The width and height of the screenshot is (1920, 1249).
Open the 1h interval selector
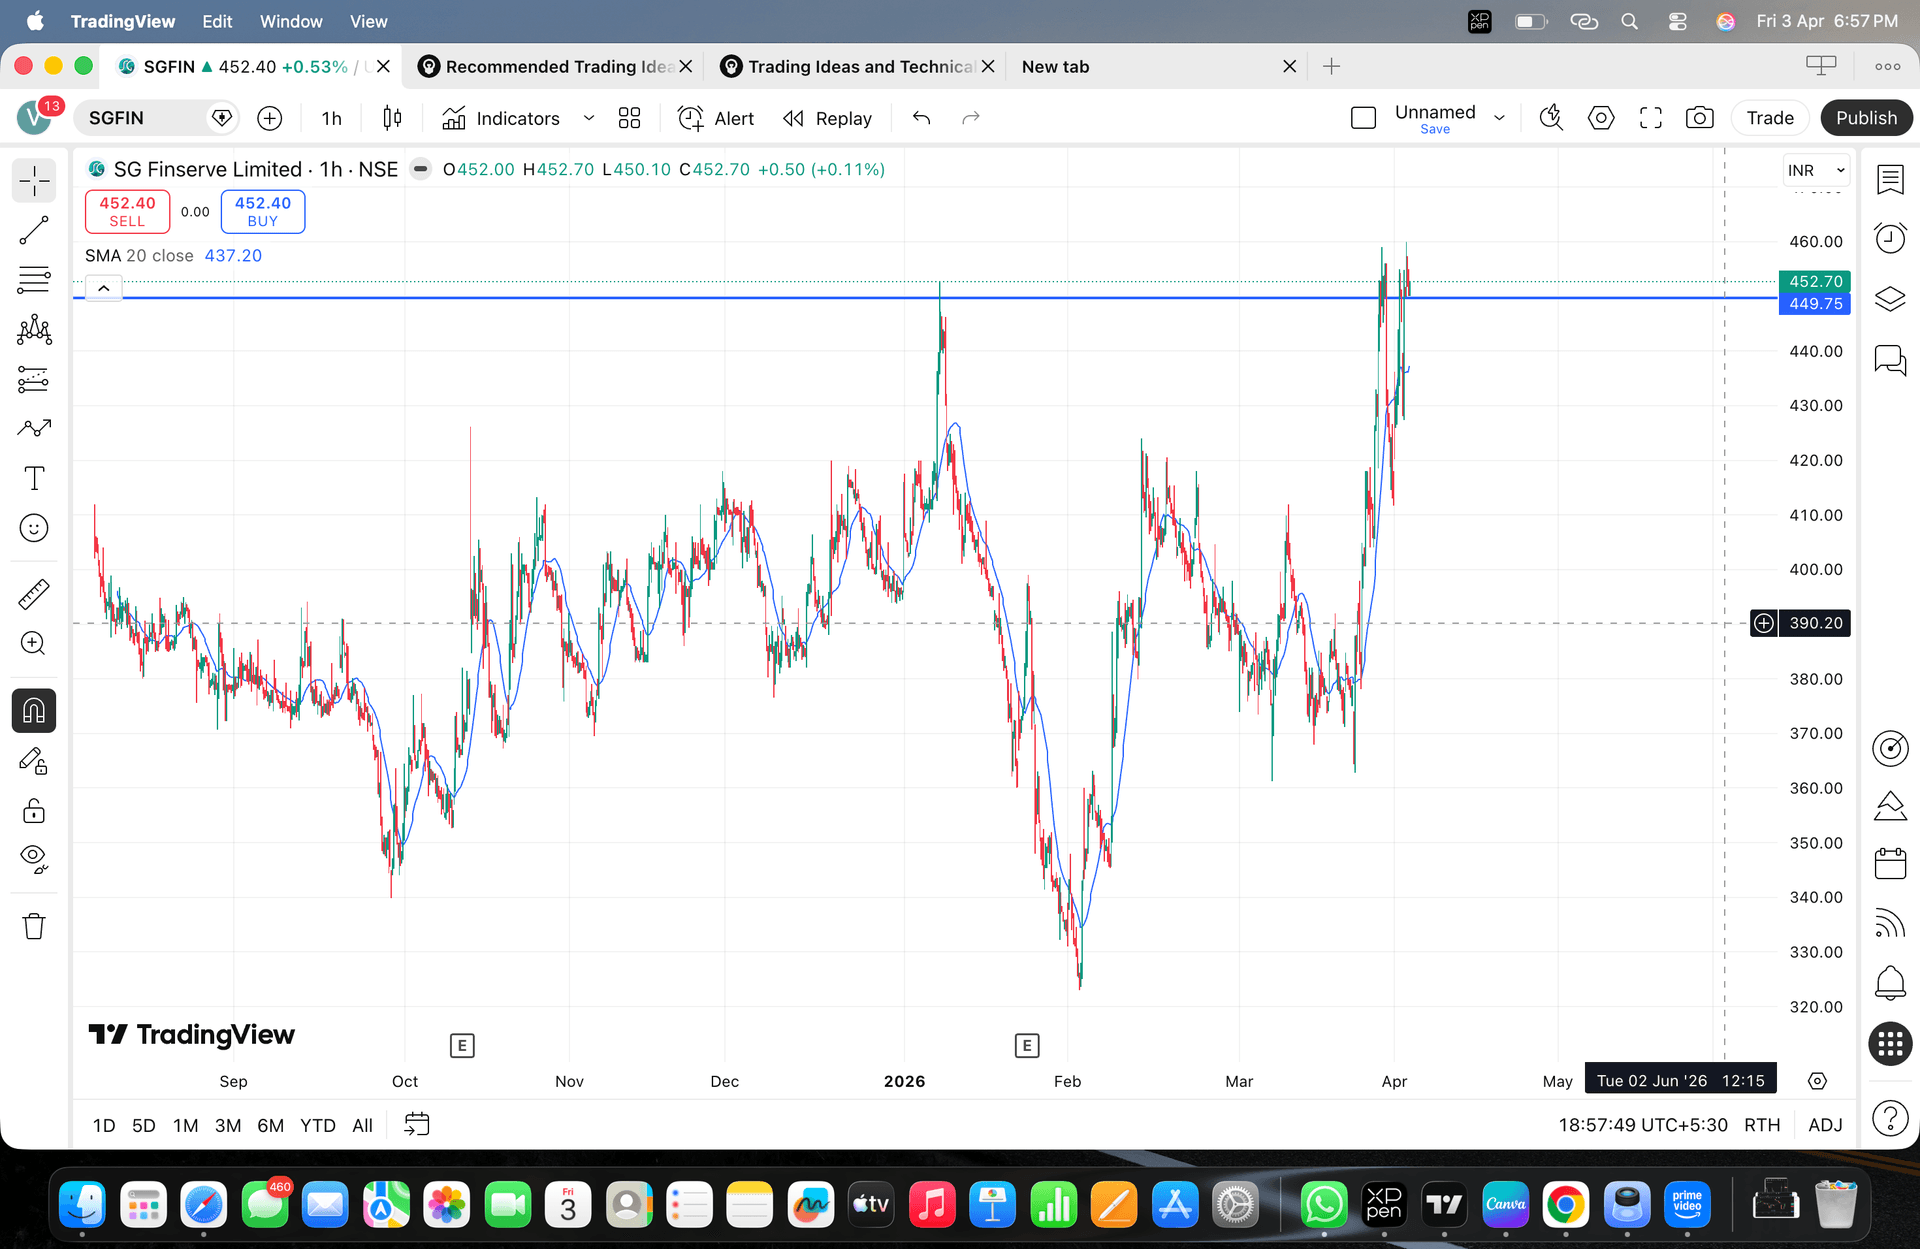(332, 118)
